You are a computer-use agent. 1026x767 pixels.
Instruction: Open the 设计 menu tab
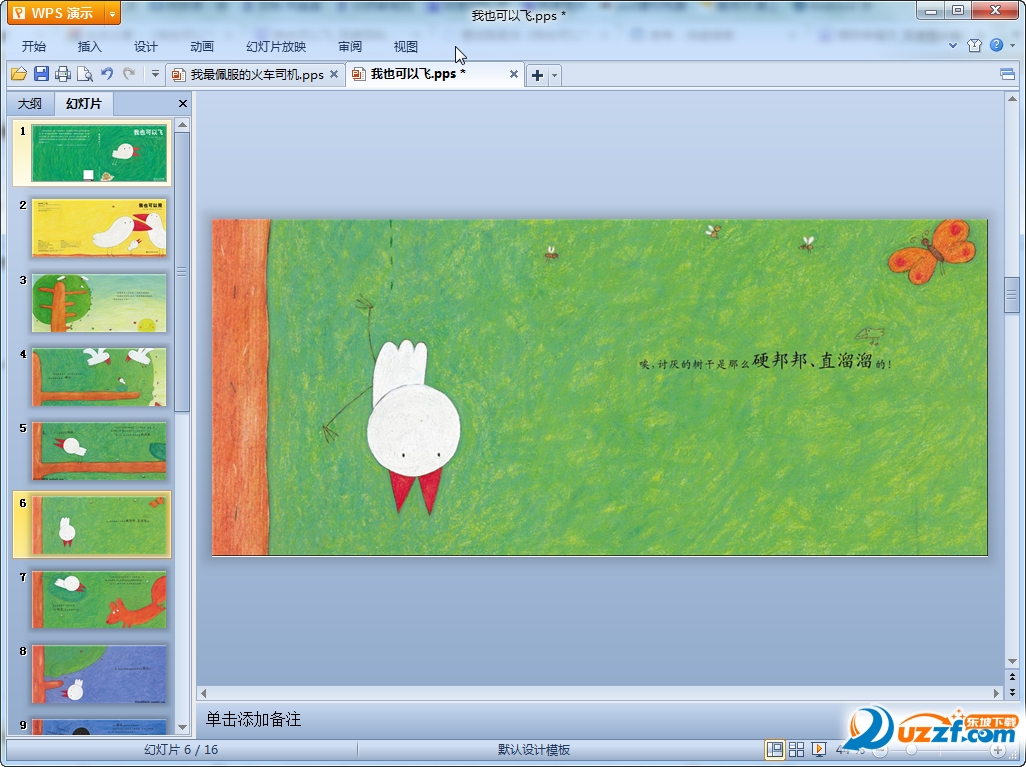[x=145, y=46]
